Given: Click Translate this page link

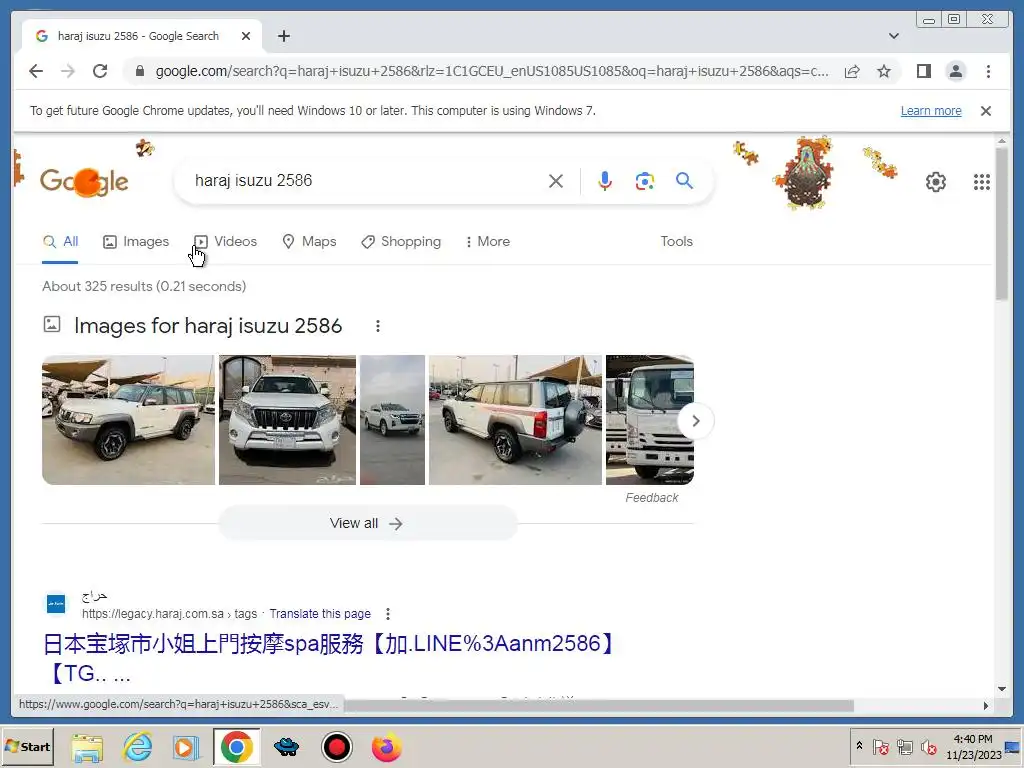Looking at the screenshot, I should tap(320, 614).
